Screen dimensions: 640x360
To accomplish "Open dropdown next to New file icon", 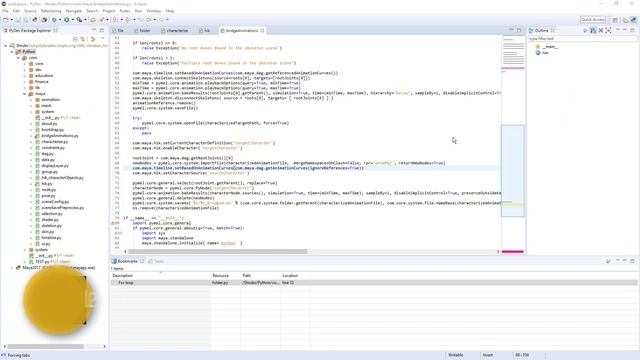I will [11, 20].
